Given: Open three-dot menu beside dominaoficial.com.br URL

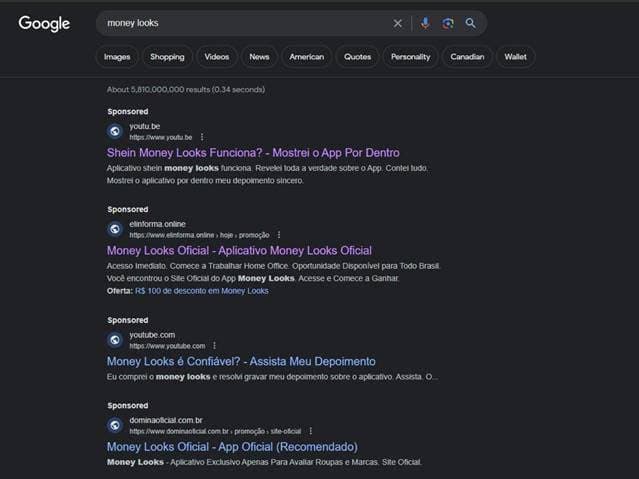Looking at the screenshot, I should (311, 431).
